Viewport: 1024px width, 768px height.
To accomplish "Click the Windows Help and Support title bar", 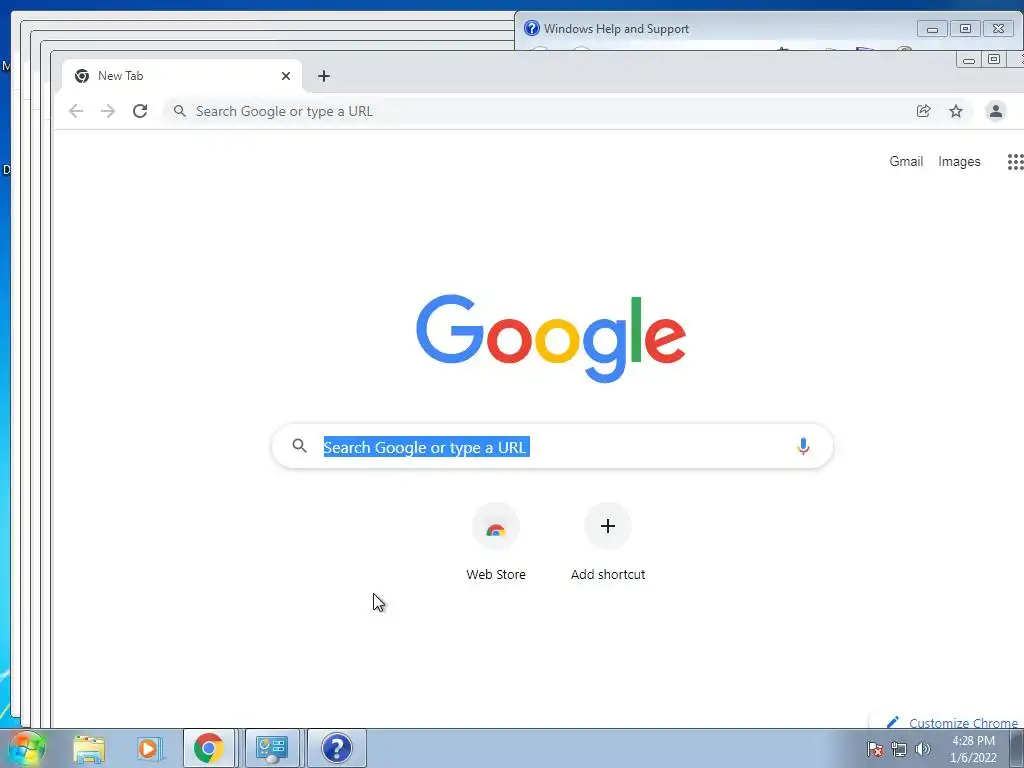I will click(717, 29).
